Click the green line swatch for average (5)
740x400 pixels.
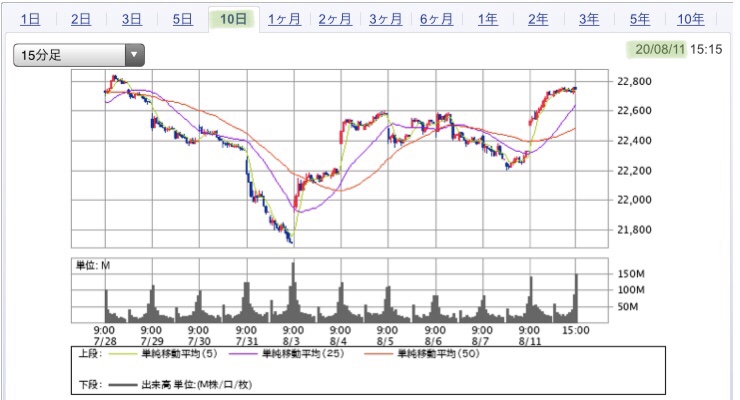pyautogui.click(x=123, y=354)
